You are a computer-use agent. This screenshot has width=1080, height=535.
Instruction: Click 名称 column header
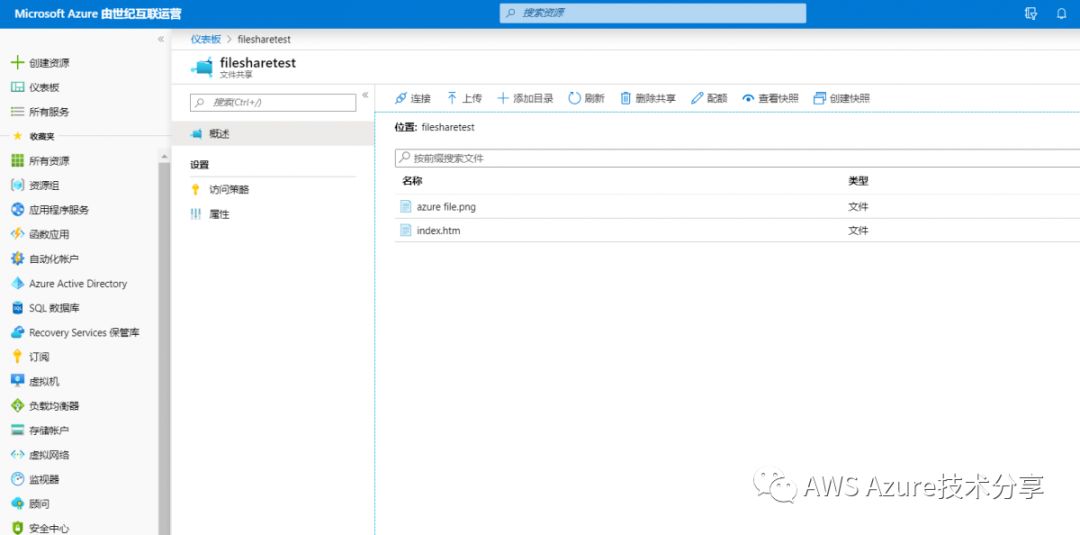pyautogui.click(x=412, y=181)
